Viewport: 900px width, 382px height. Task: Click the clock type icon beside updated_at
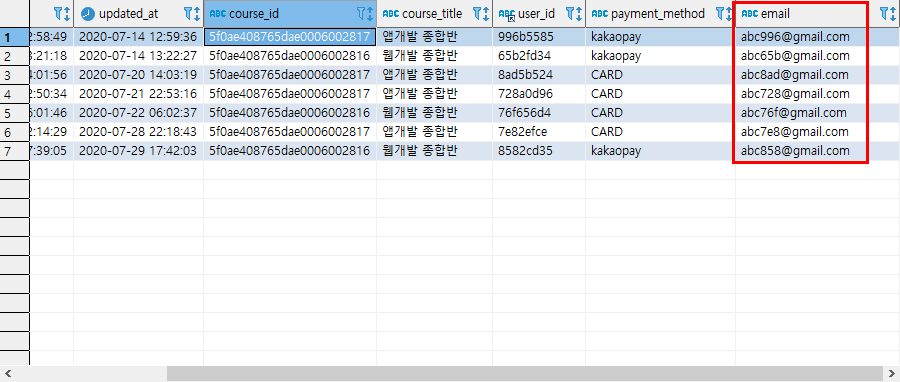tap(88, 14)
